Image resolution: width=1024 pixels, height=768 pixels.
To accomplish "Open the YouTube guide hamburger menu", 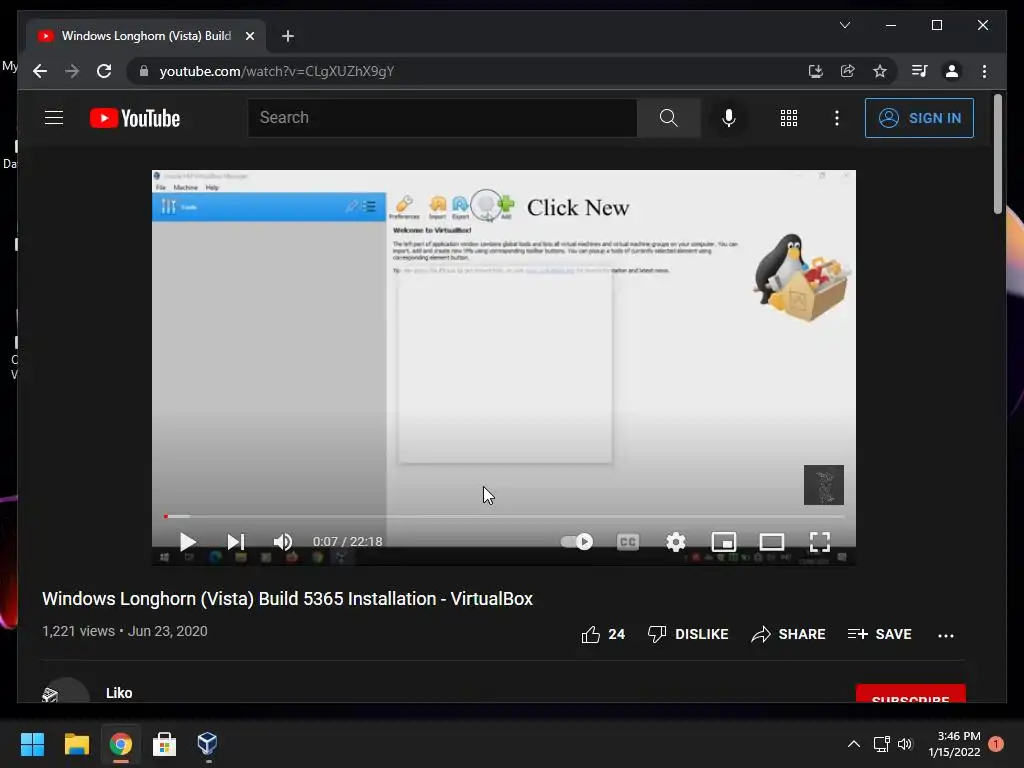I will (x=54, y=118).
